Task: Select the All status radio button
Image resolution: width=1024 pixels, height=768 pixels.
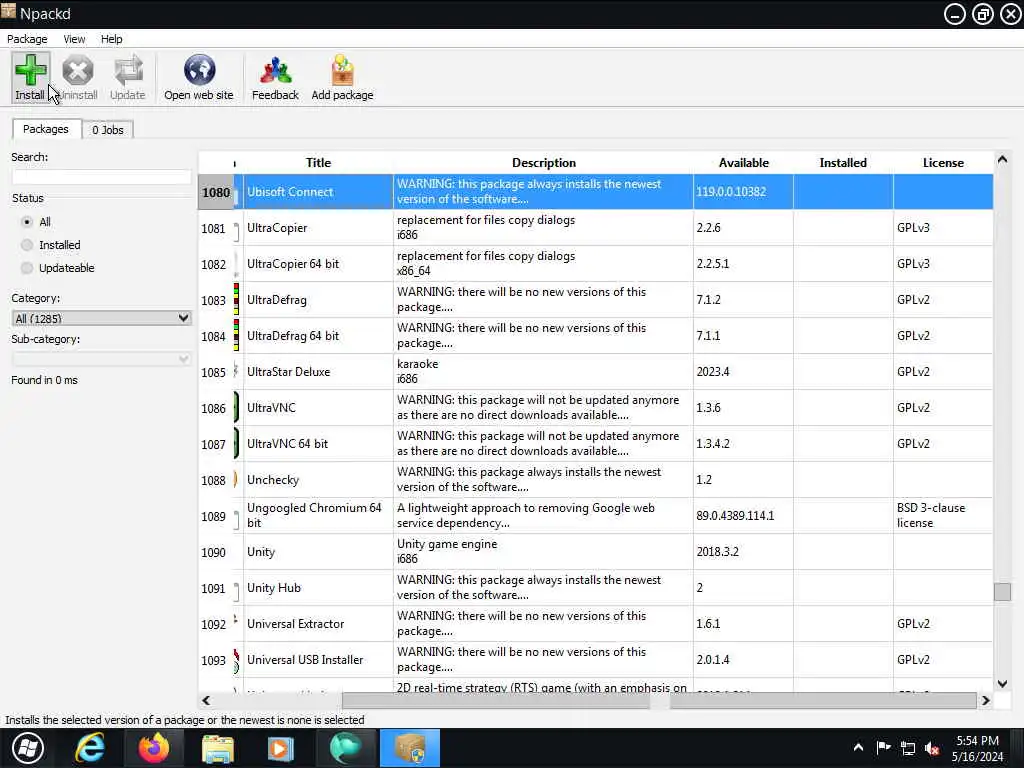Action: click(x=27, y=222)
